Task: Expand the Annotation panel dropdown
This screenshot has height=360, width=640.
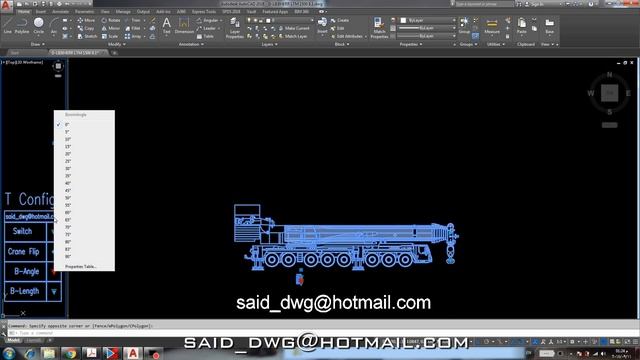Action: point(191,44)
